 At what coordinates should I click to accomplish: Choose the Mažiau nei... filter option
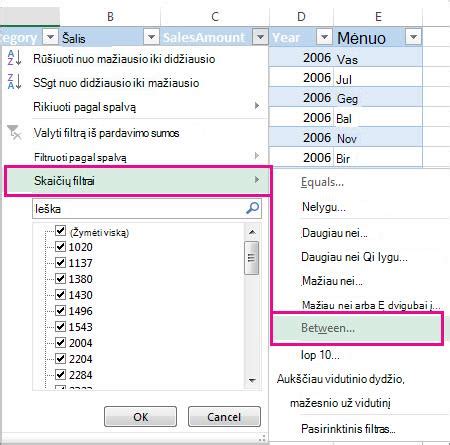(332, 281)
